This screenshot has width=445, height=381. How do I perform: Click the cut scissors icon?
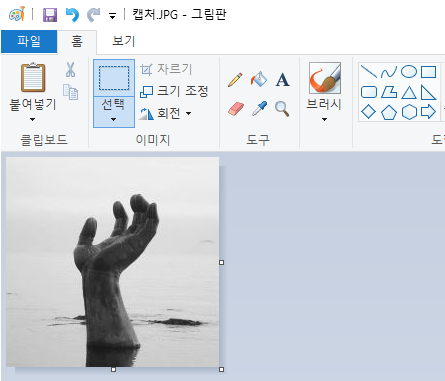coord(70,69)
